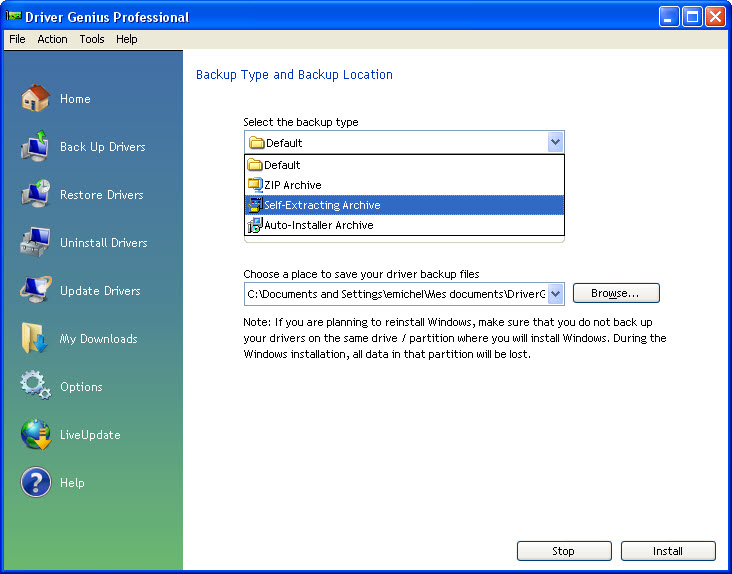Click the LiveUpdate globe icon

click(35, 434)
